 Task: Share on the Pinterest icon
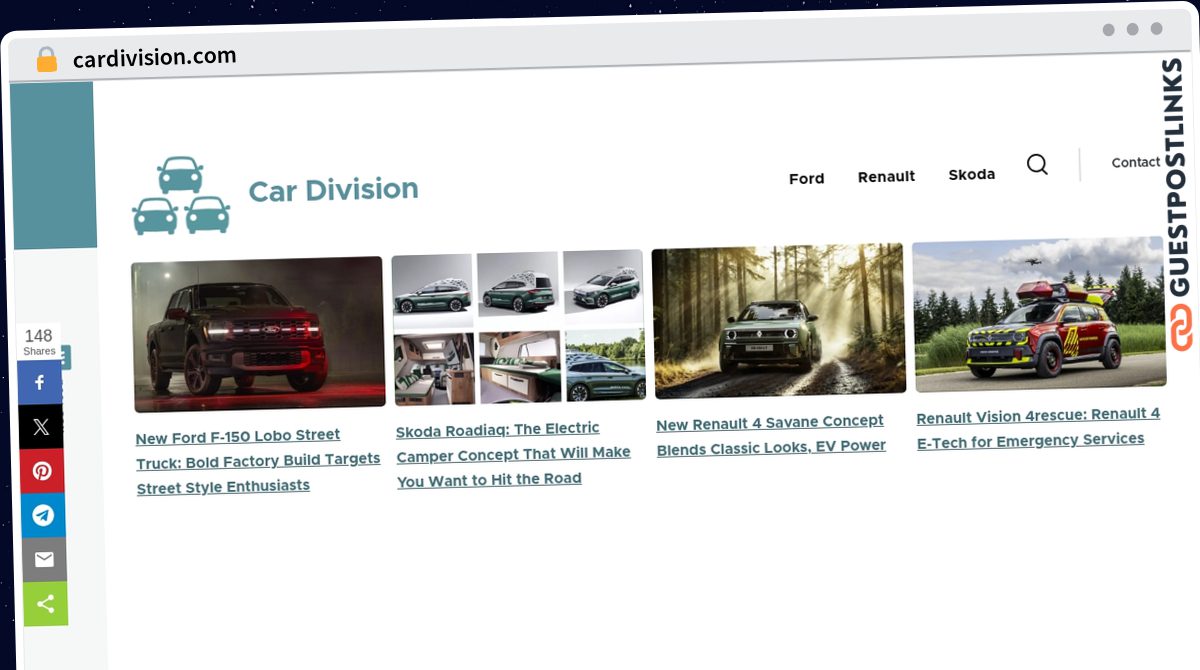click(42, 471)
